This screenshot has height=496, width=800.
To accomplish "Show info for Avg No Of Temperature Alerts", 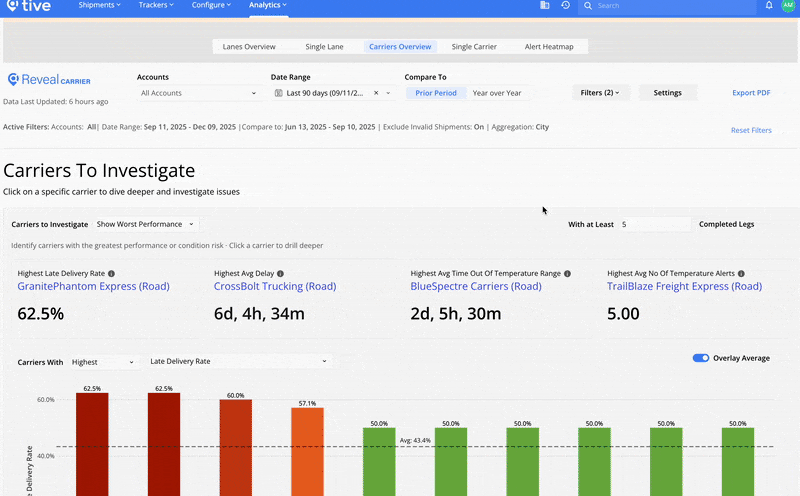I will [x=741, y=274].
